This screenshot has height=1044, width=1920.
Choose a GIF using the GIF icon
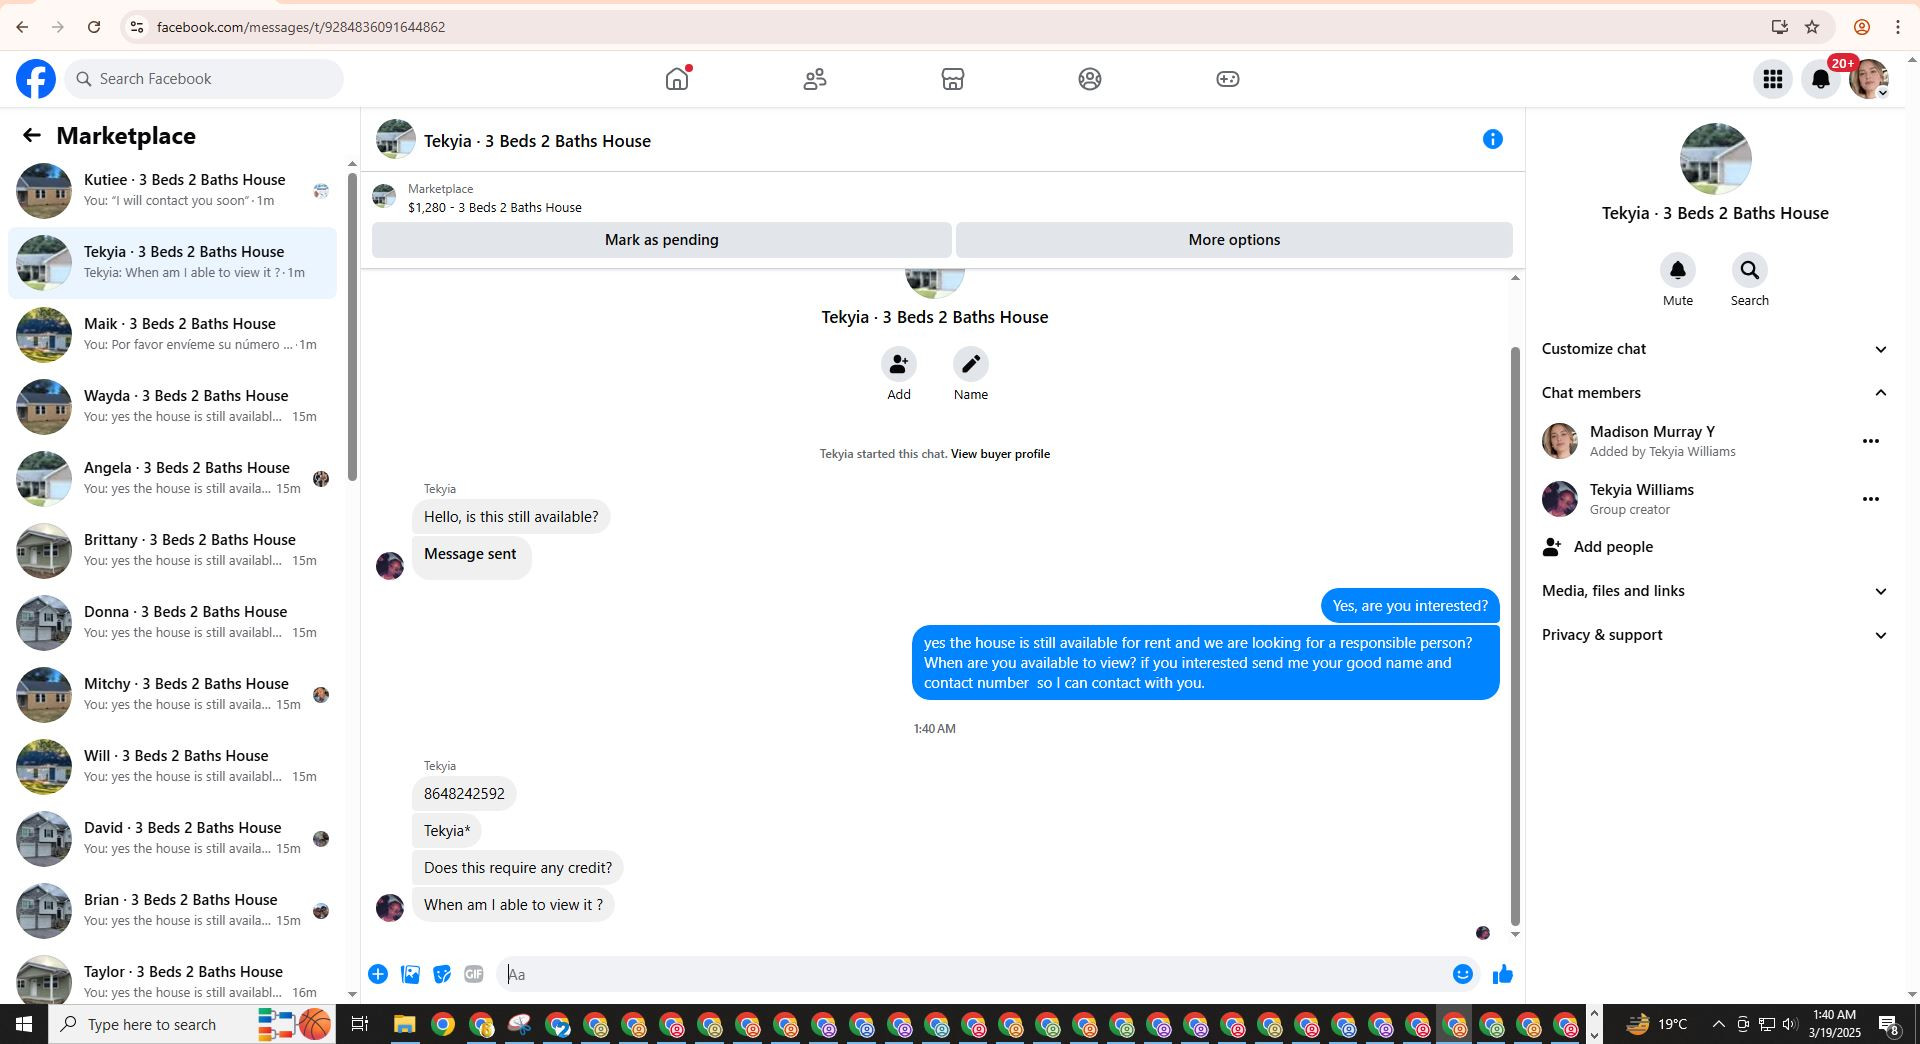point(474,974)
